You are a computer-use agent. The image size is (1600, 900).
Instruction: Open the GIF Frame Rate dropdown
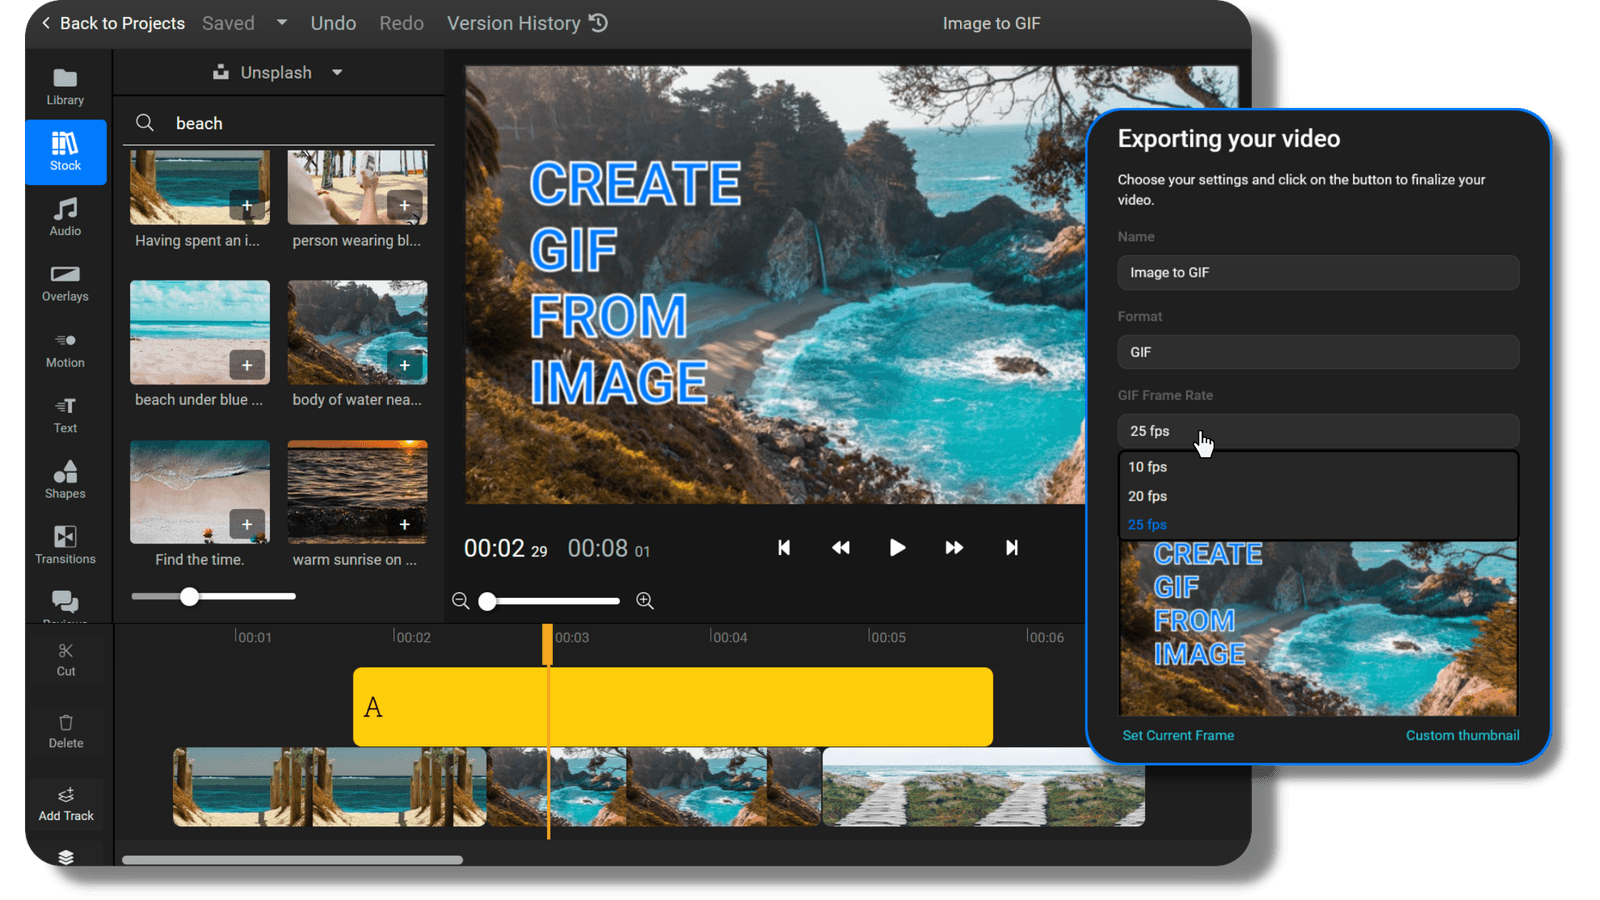coord(1317,431)
